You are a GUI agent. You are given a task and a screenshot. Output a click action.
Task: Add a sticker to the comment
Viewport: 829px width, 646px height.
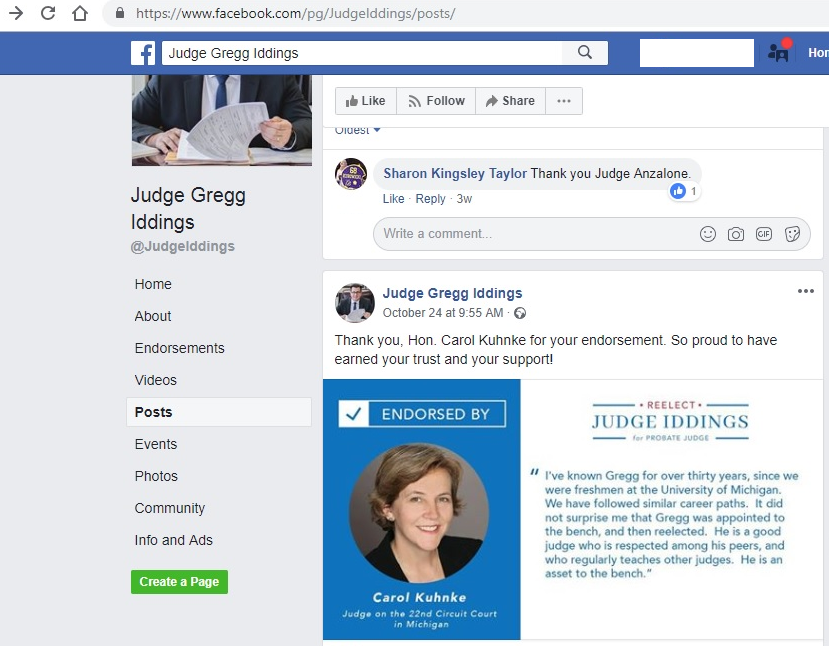[x=792, y=234]
